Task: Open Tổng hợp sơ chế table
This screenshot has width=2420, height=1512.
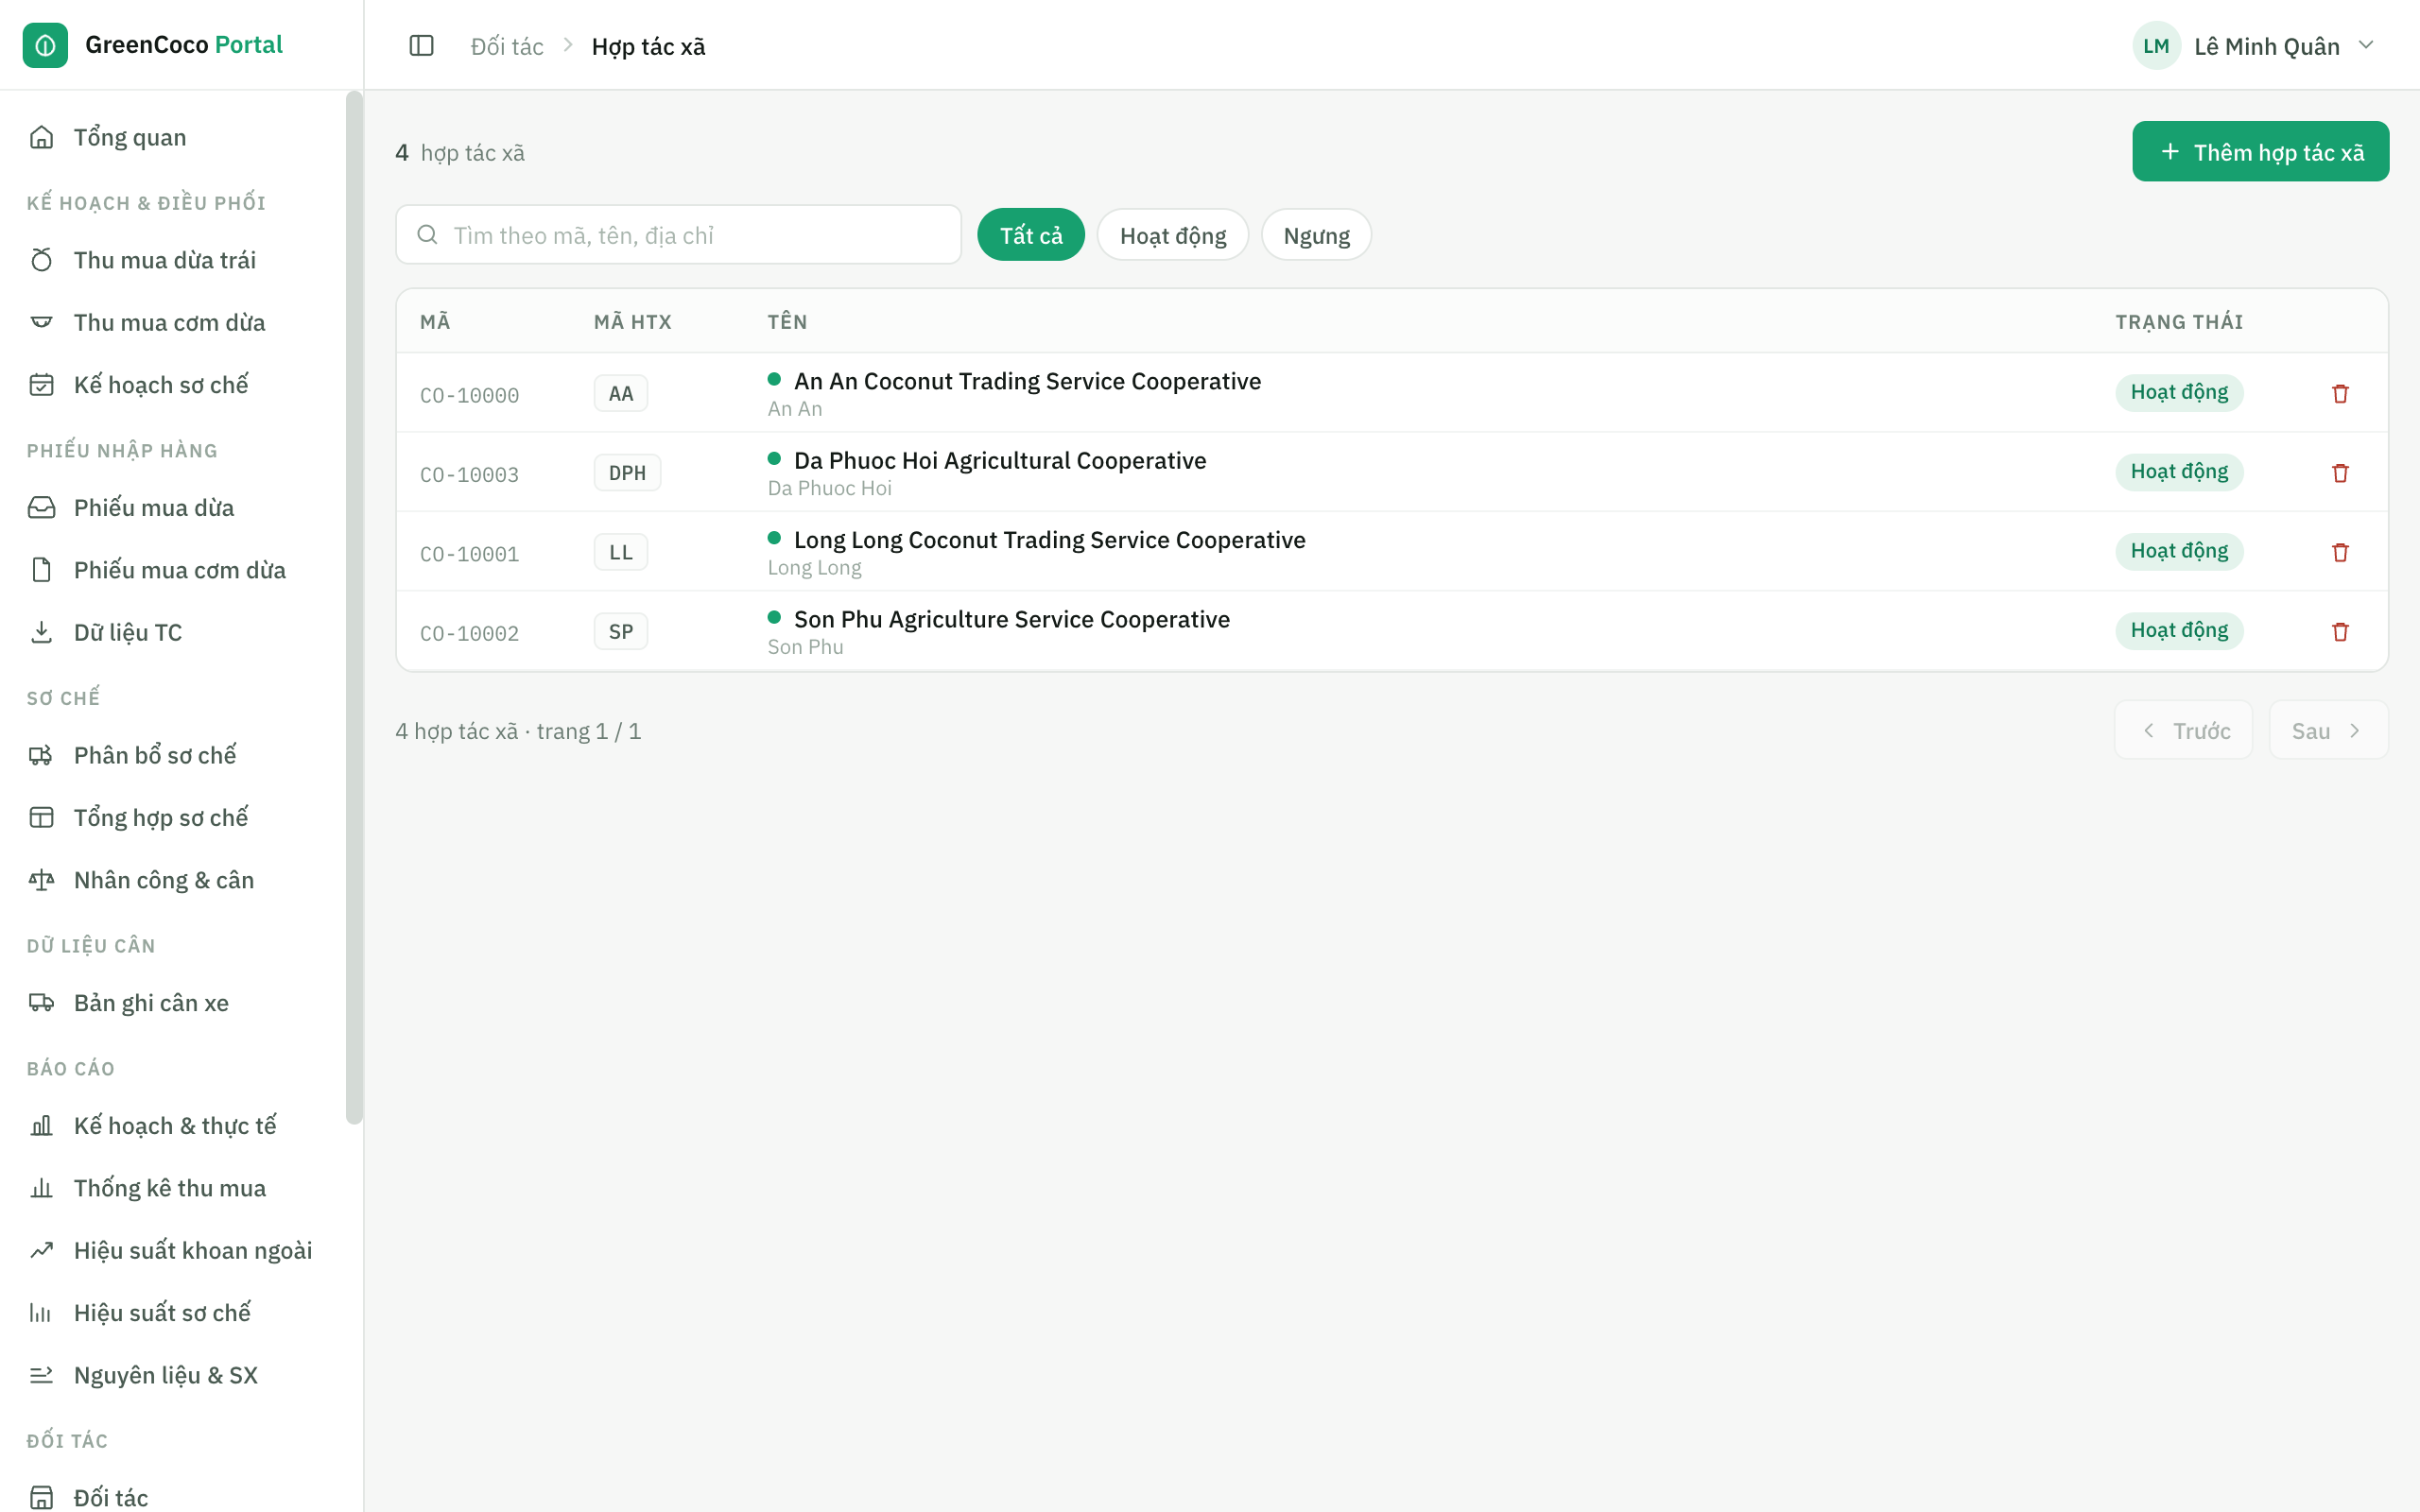Action: point(174,817)
